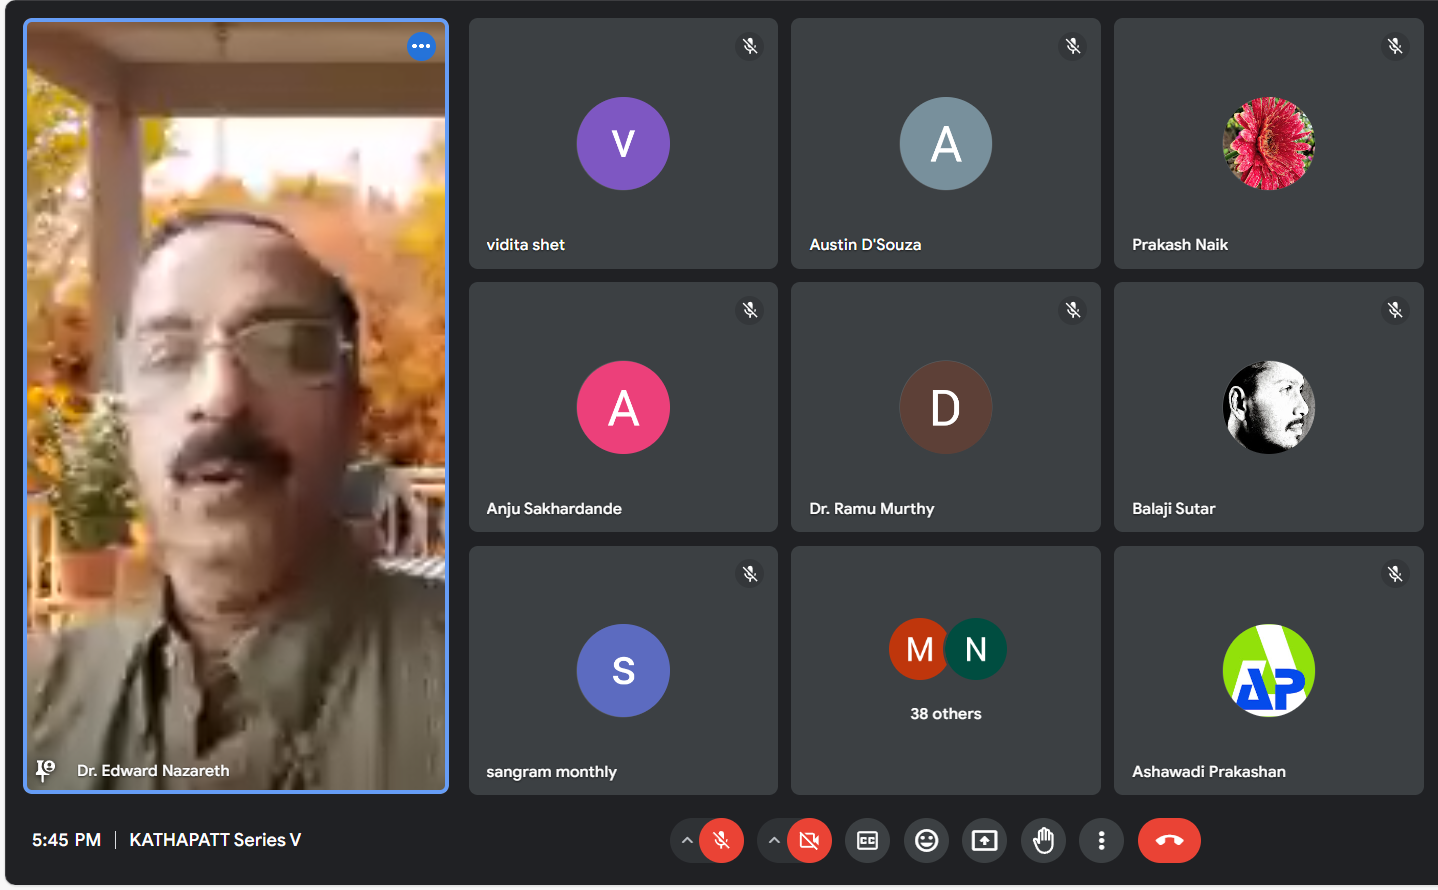Click the KATHAPATT Series V meeting title
The image size is (1438, 890).
(215, 840)
